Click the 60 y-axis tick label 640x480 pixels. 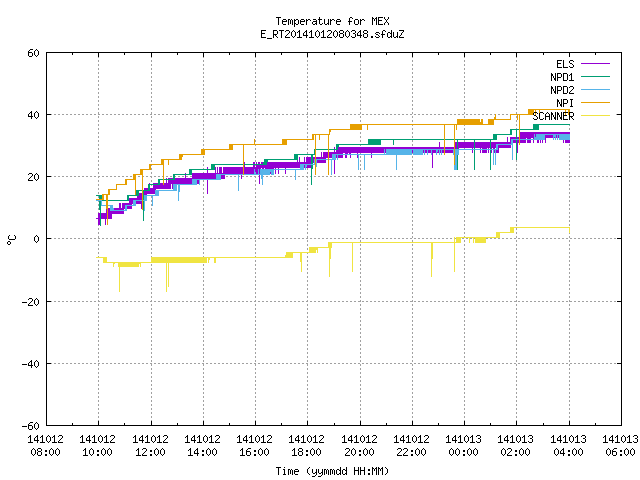(33, 53)
